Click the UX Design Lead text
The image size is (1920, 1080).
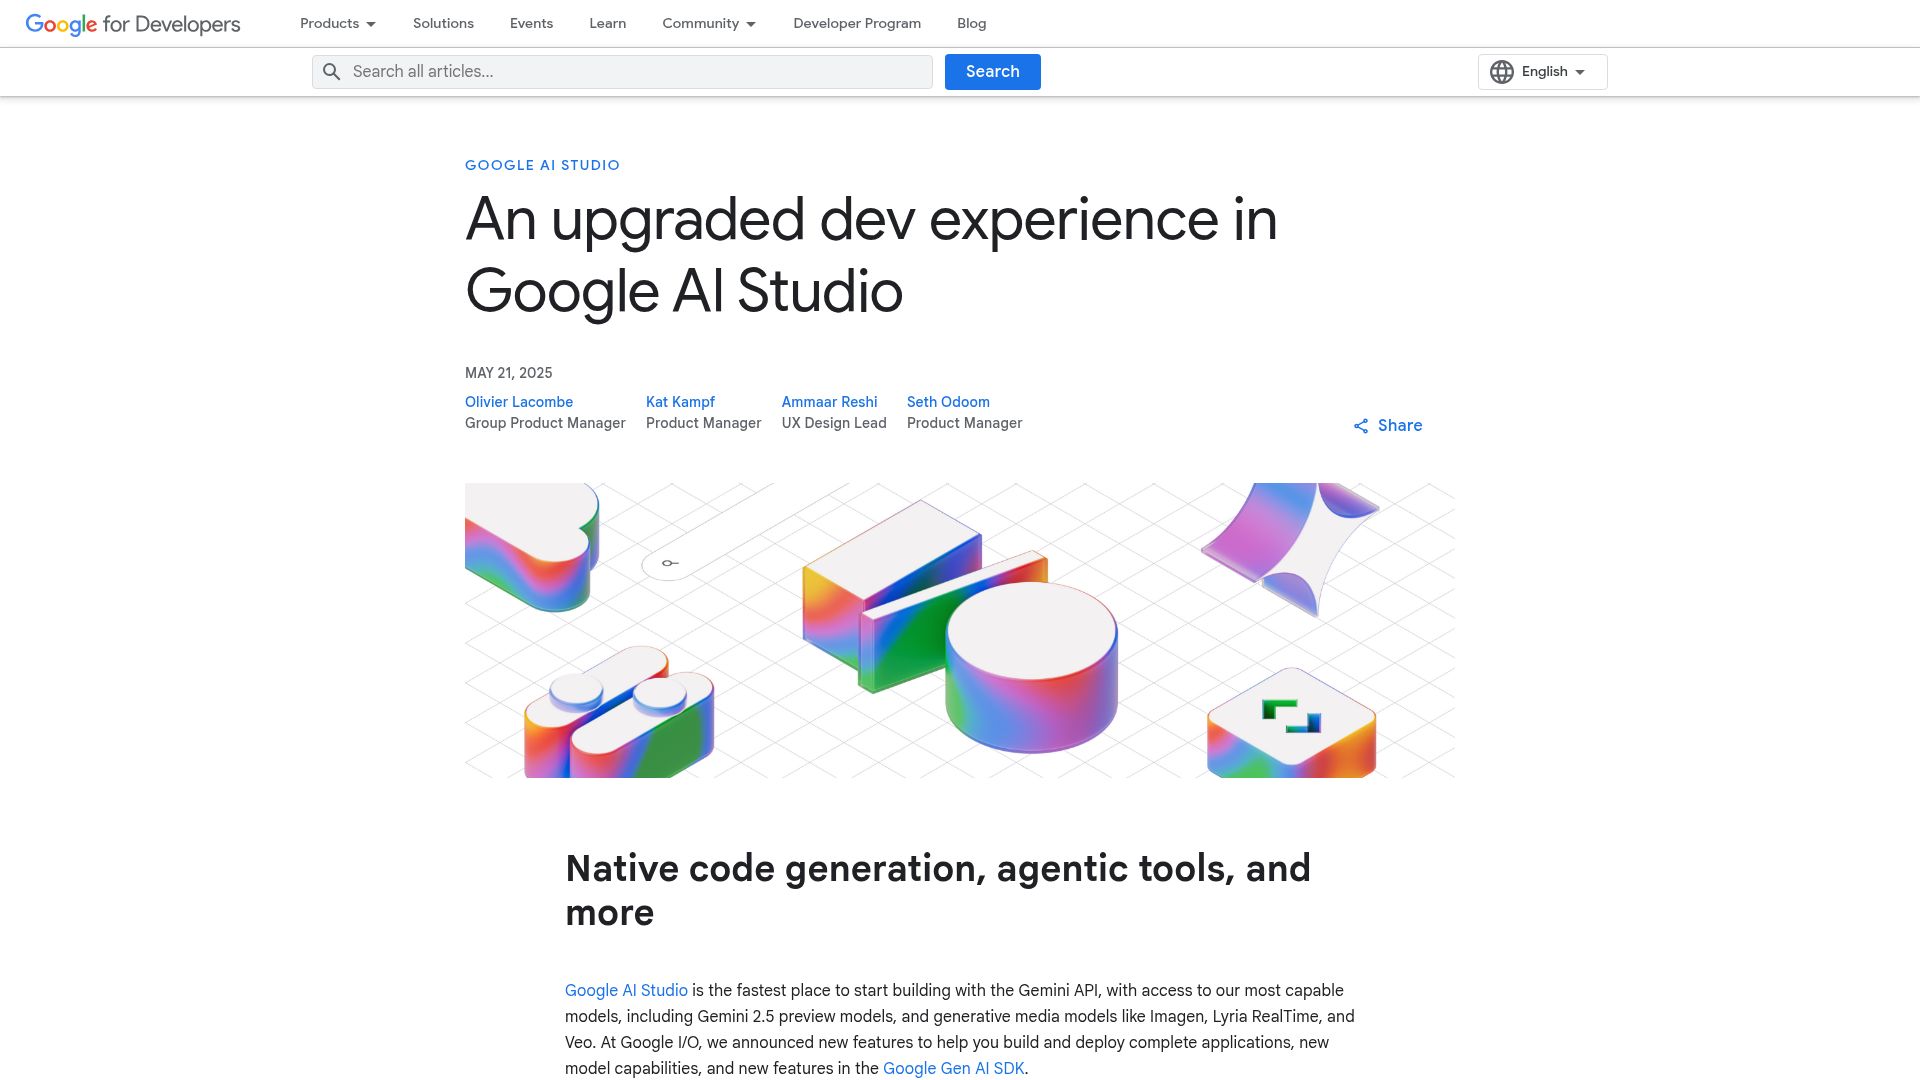[834, 423]
